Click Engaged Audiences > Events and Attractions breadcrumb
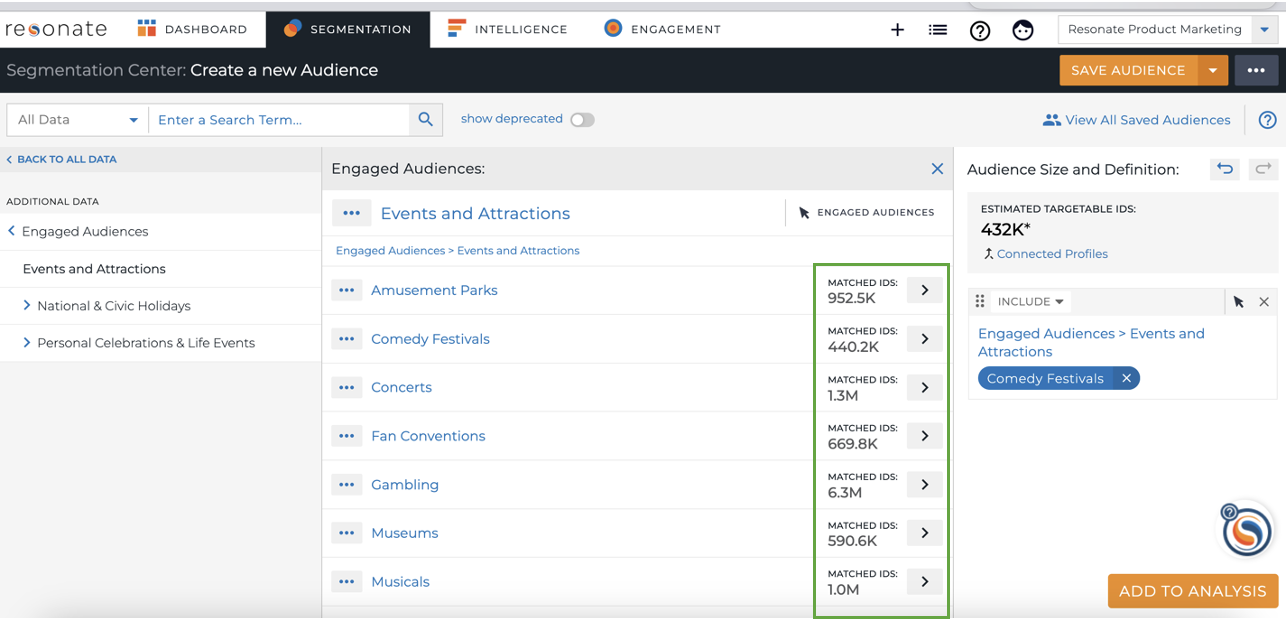This screenshot has width=1286, height=620. click(x=458, y=251)
